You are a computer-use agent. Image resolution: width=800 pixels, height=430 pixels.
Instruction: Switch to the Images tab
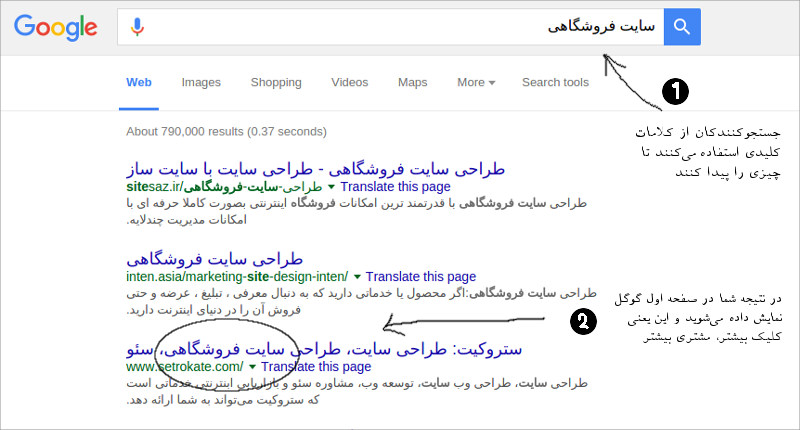(201, 82)
